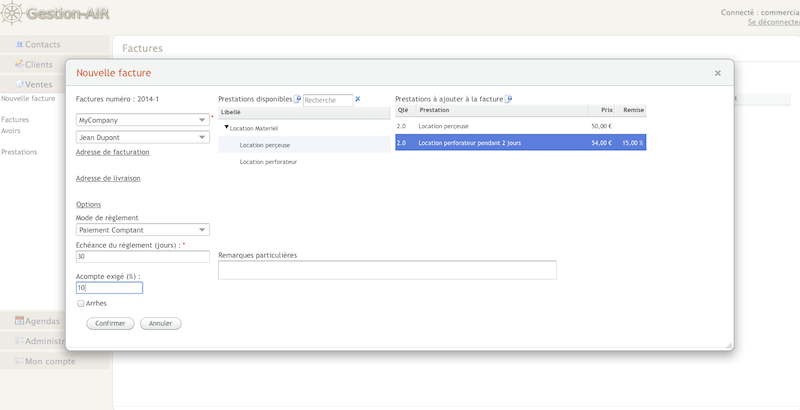800x410 pixels.
Task: Click the Remise column header
Action: [x=631, y=110]
